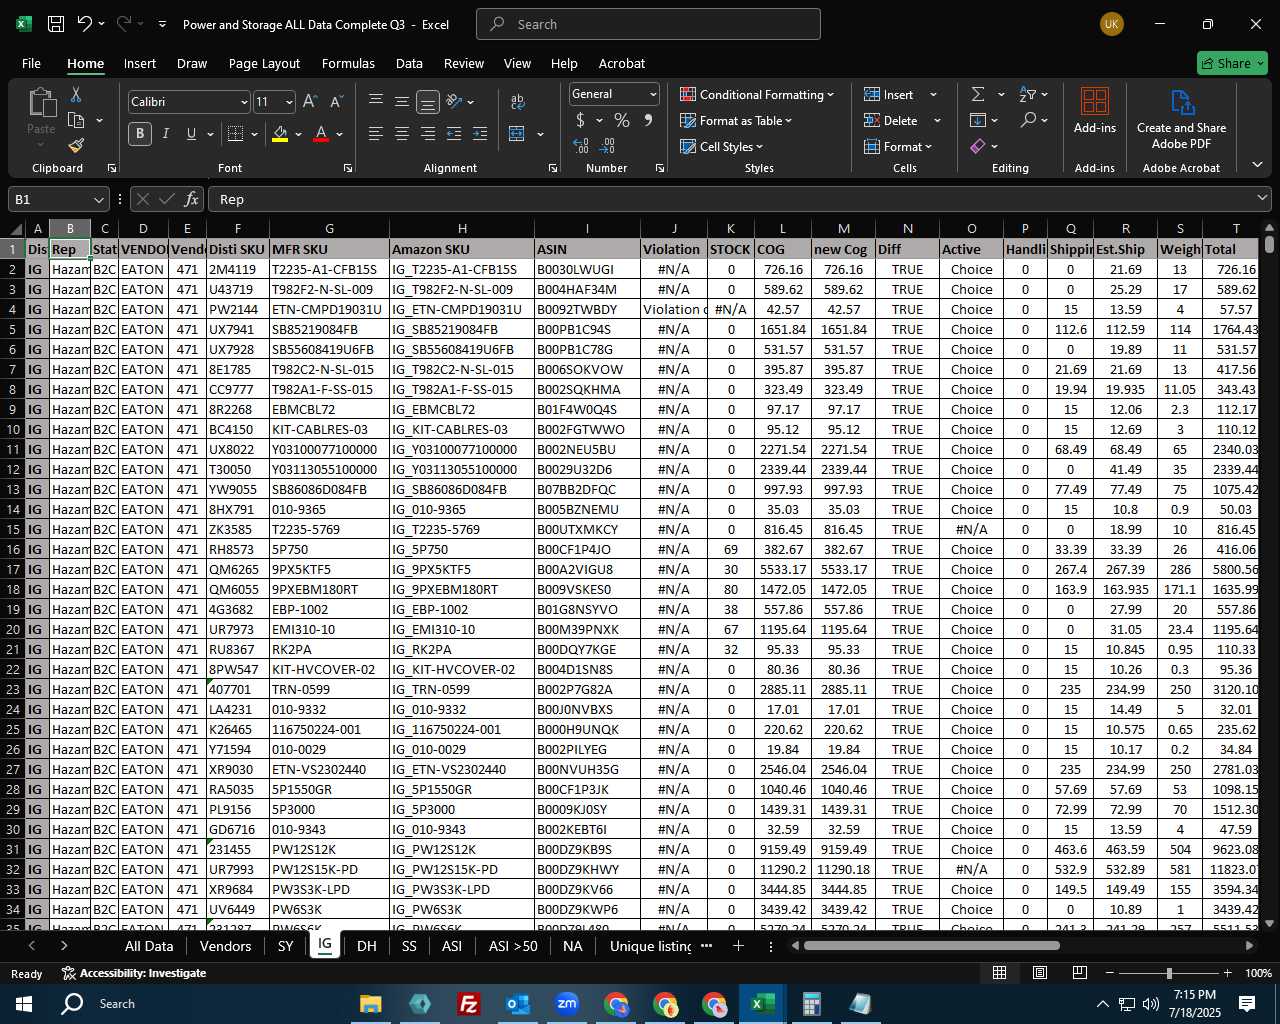1280x1024 pixels.
Task: Click Increase Decimal icon
Action: tap(581, 146)
